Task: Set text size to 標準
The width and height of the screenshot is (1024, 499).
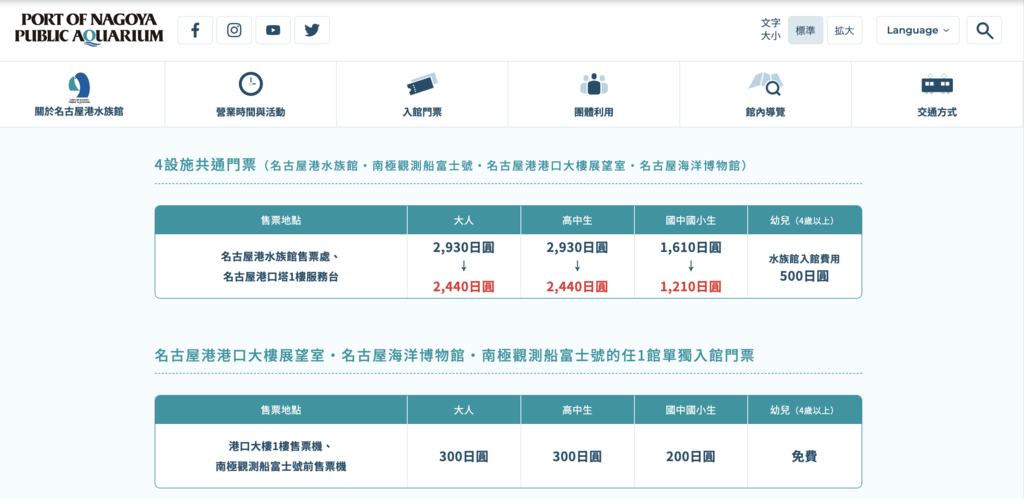Action: click(x=805, y=30)
